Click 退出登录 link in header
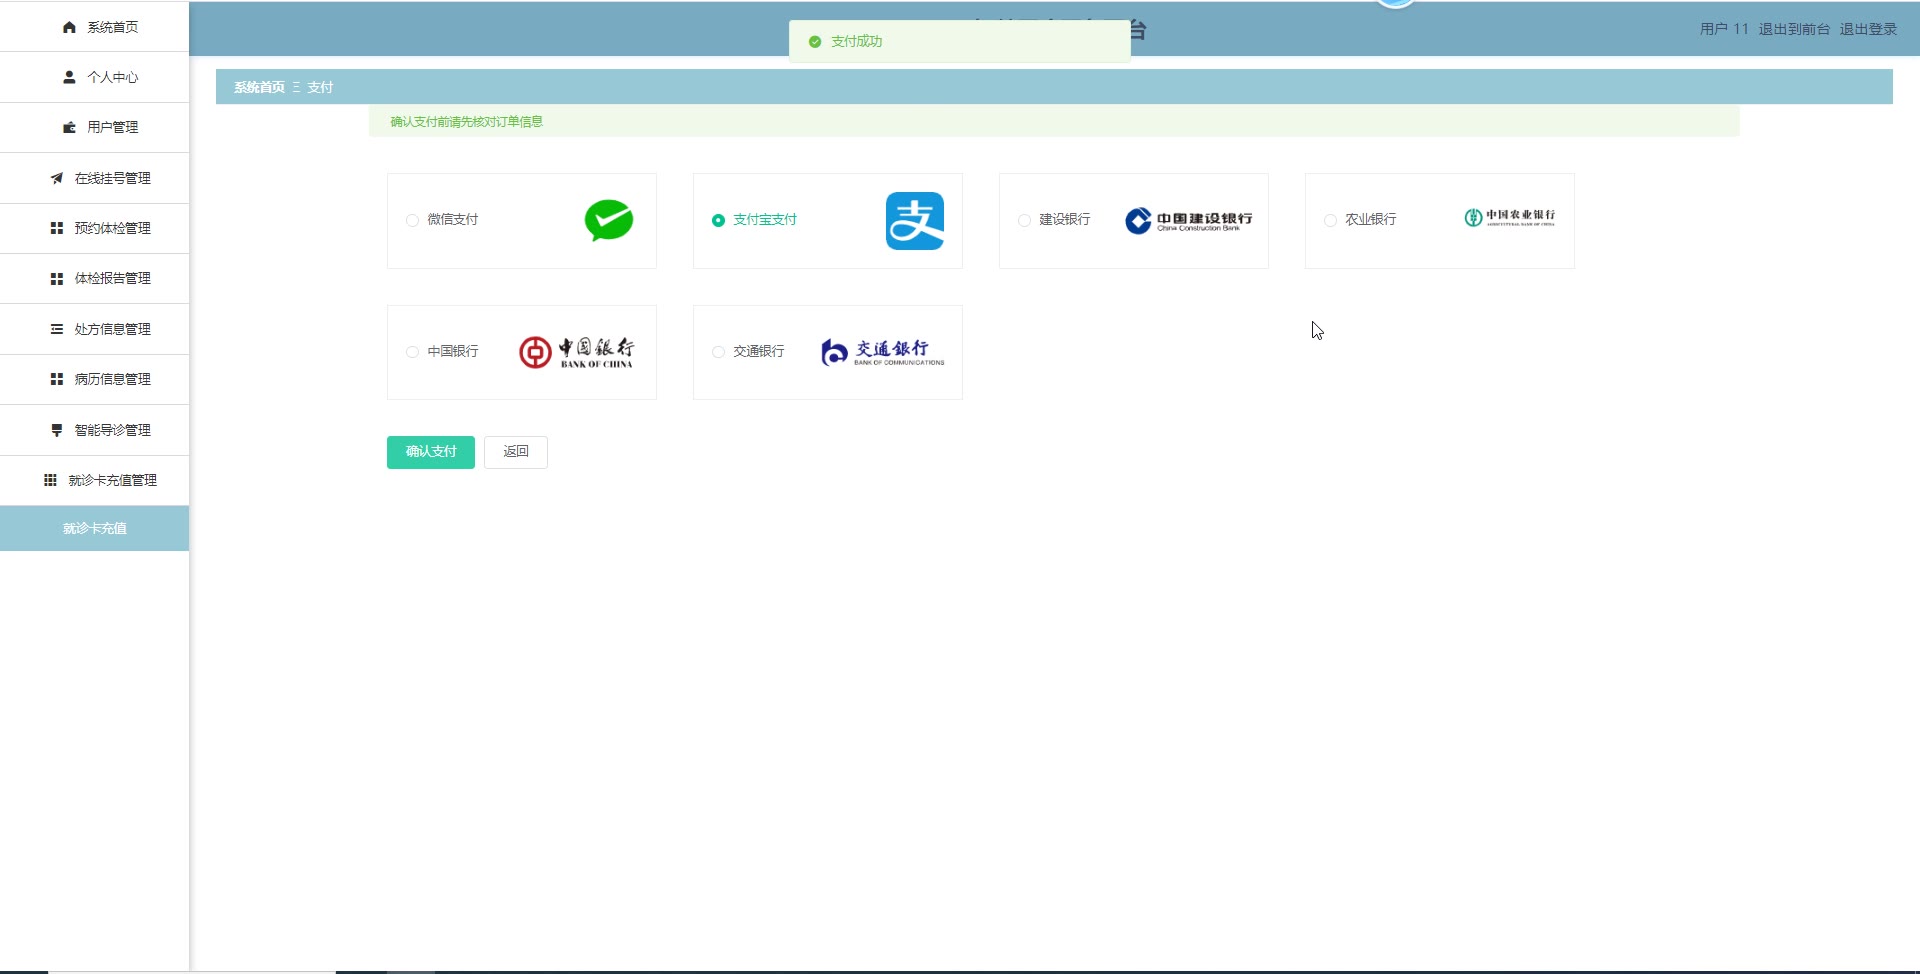The image size is (1920, 974). point(1869,29)
